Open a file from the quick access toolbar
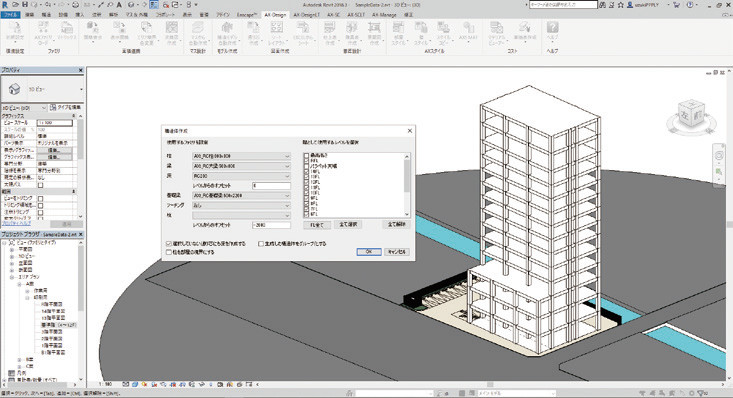Image resolution: width=733 pixels, height=398 pixels. pyautogui.click(x=15, y=5)
